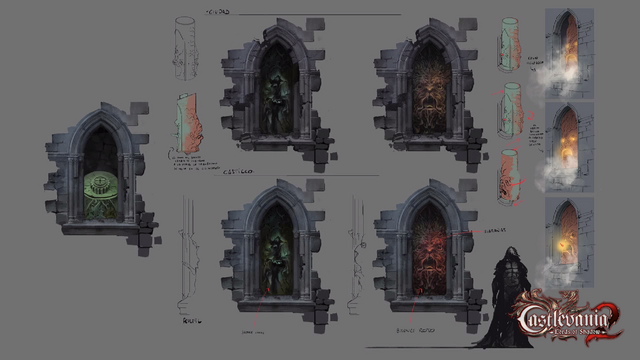Viewport: 640px width, 360px height.
Task: Open the middle glowing face render panel
Action: pyautogui.click(x=569, y=147)
